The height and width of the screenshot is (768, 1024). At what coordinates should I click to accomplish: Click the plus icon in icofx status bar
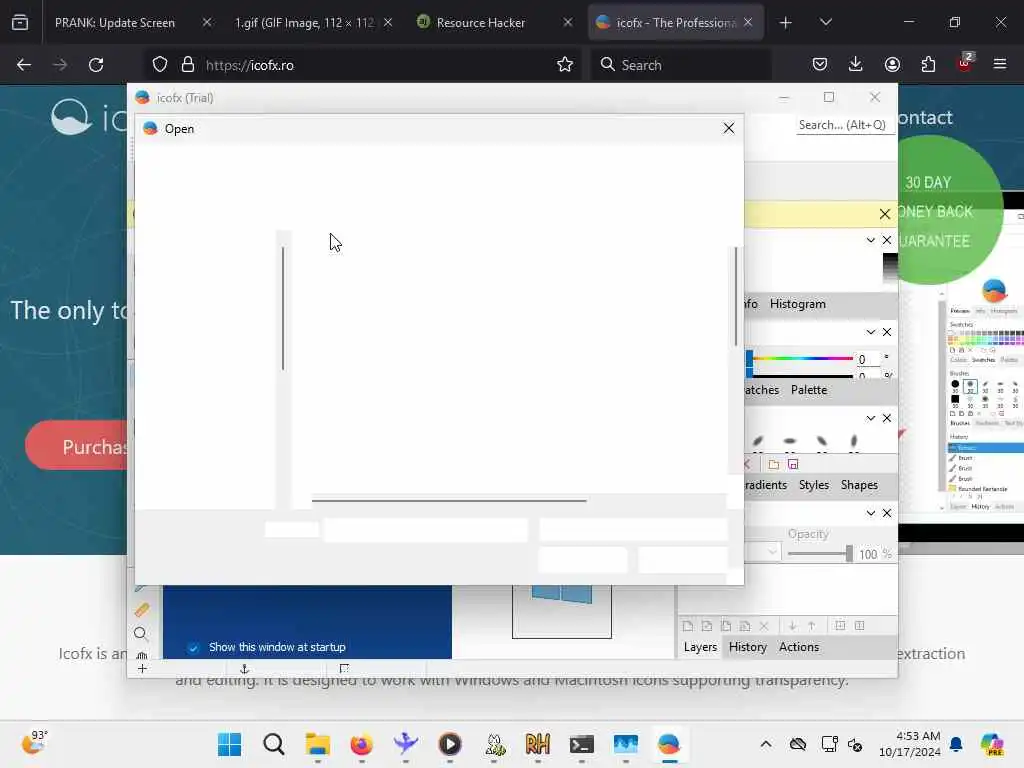pos(142,669)
